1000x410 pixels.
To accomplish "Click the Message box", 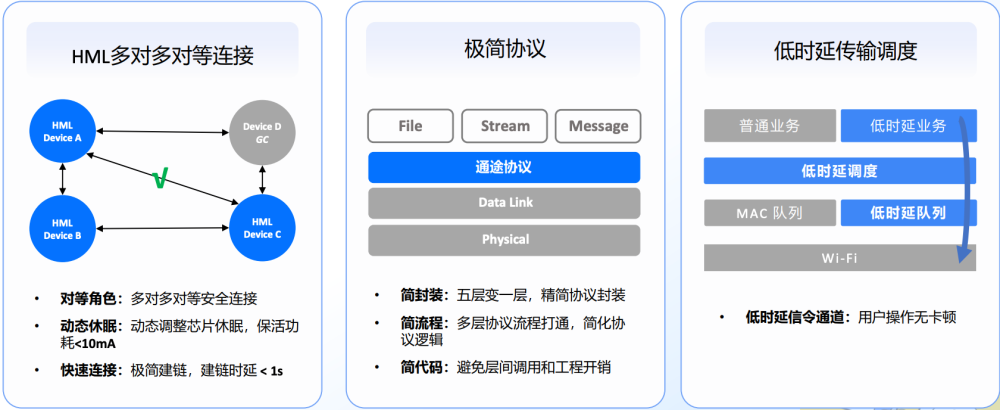I will pyautogui.click(x=598, y=126).
